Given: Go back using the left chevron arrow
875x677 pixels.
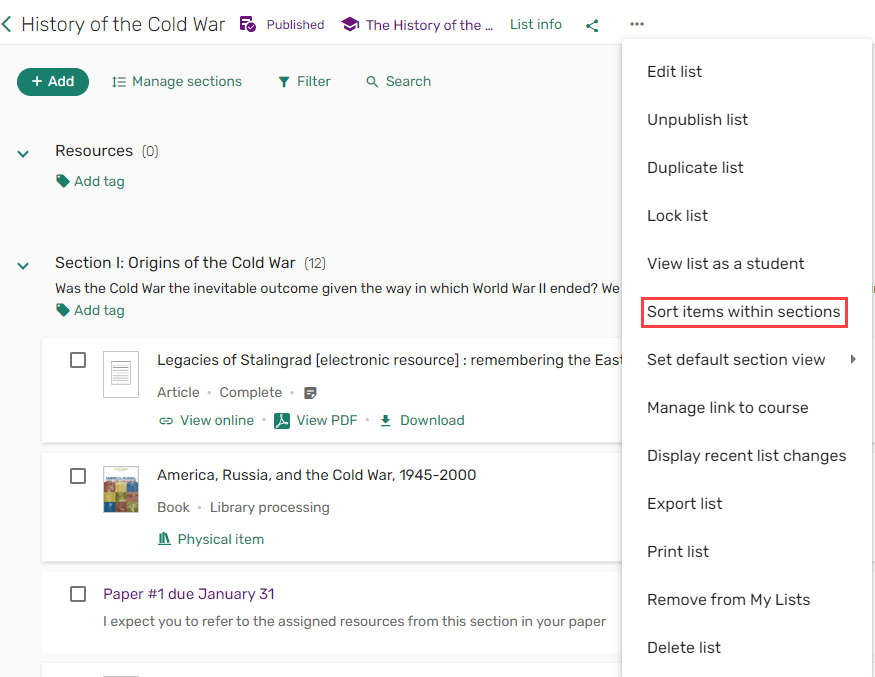Looking at the screenshot, I should pos(7,24).
